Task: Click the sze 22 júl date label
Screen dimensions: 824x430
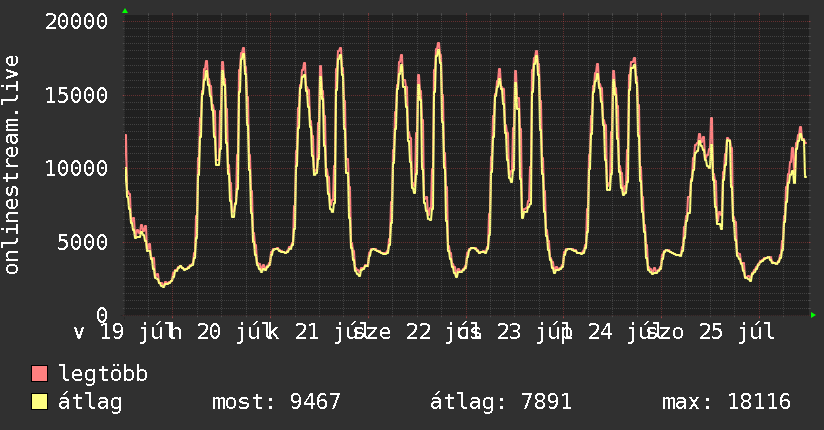Action: click(417, 332)
